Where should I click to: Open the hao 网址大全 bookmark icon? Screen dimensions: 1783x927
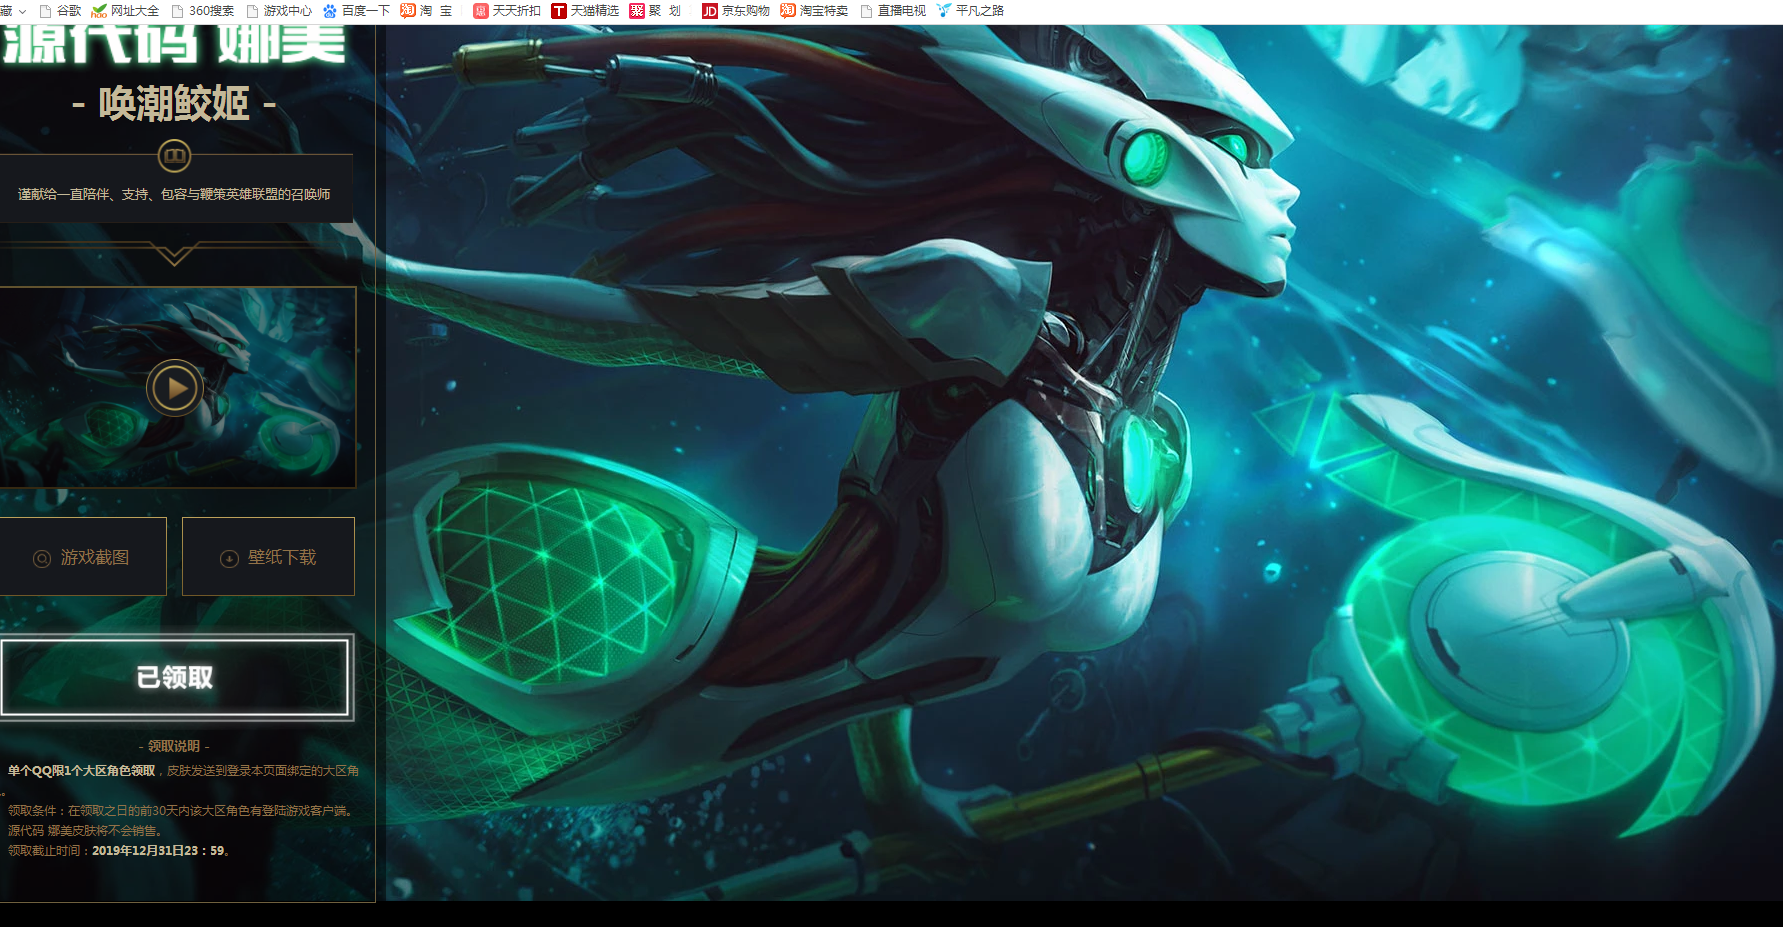click(99, 11)
